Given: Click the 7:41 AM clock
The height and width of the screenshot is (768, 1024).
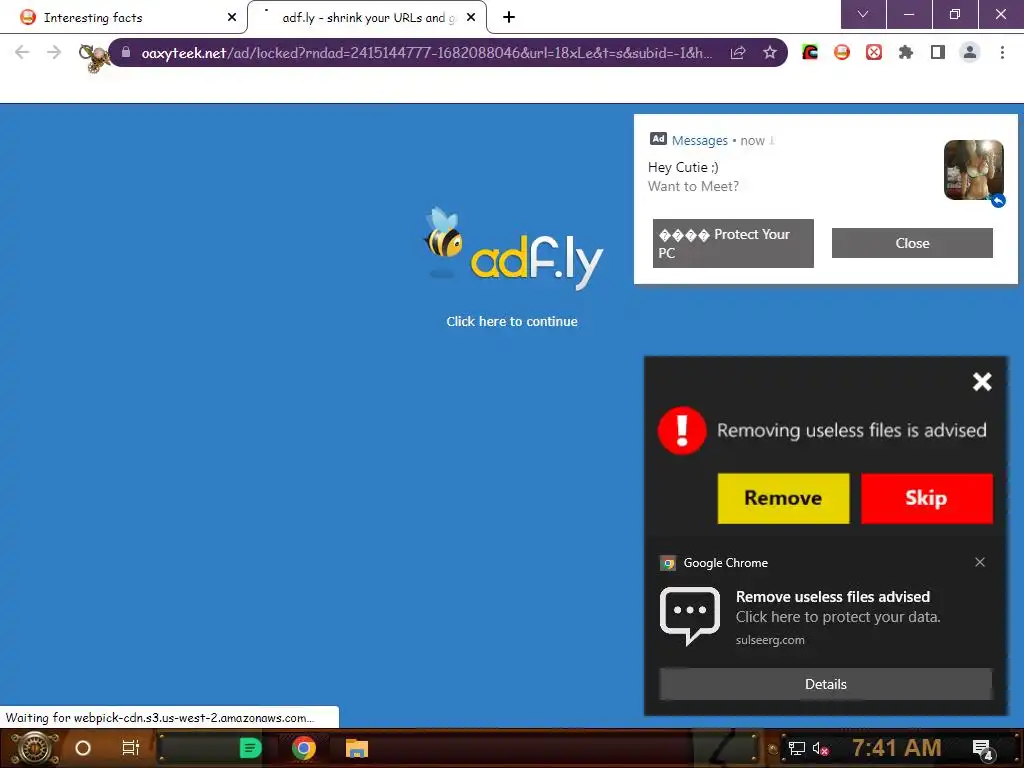Looking at the screenshot, I should pos(897,747).
